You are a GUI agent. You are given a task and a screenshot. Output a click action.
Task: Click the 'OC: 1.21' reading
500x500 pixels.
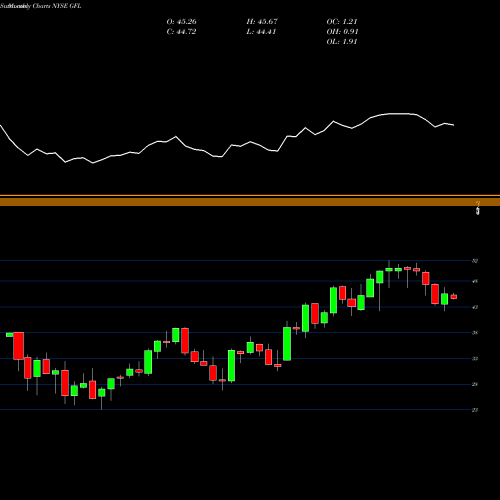[x=342, y=22]
